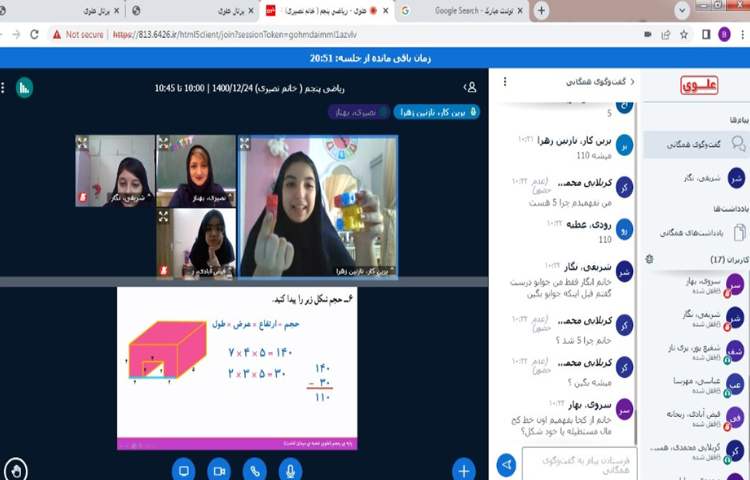Bookmark this page with star icon

pos(684,34)
